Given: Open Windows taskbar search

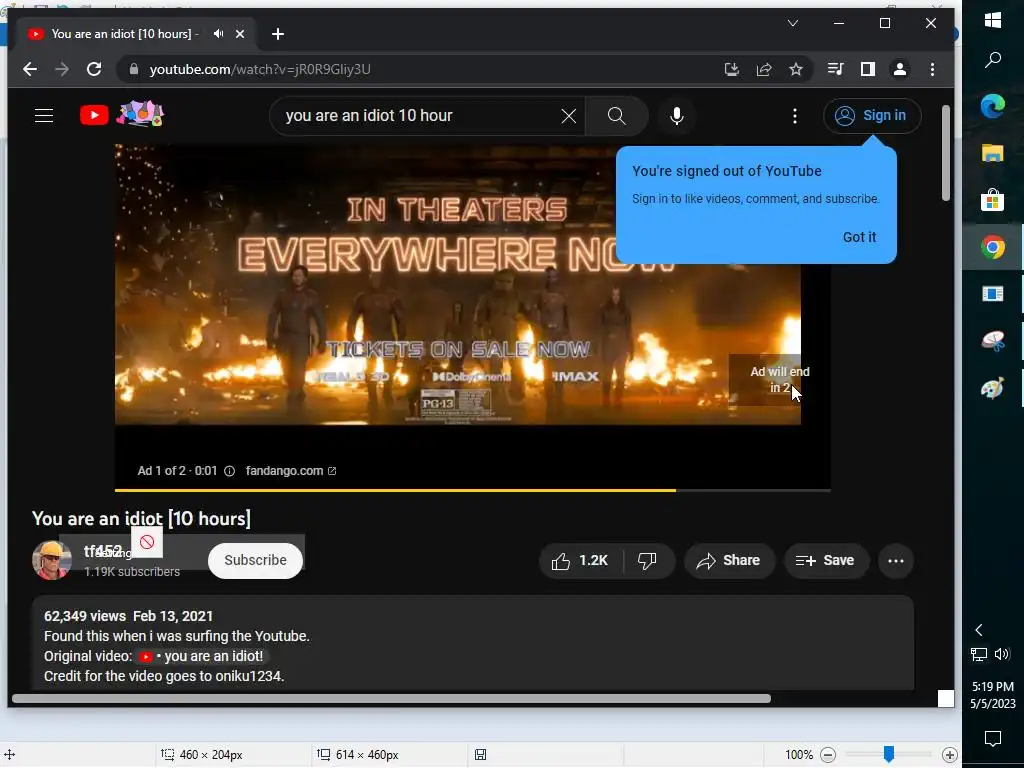Looking at the screenshot, I should click(993, 59).
